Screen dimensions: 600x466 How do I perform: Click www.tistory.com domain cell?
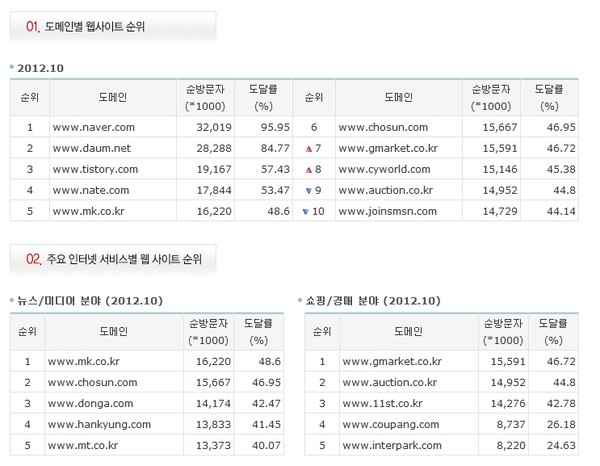(95, 169)
